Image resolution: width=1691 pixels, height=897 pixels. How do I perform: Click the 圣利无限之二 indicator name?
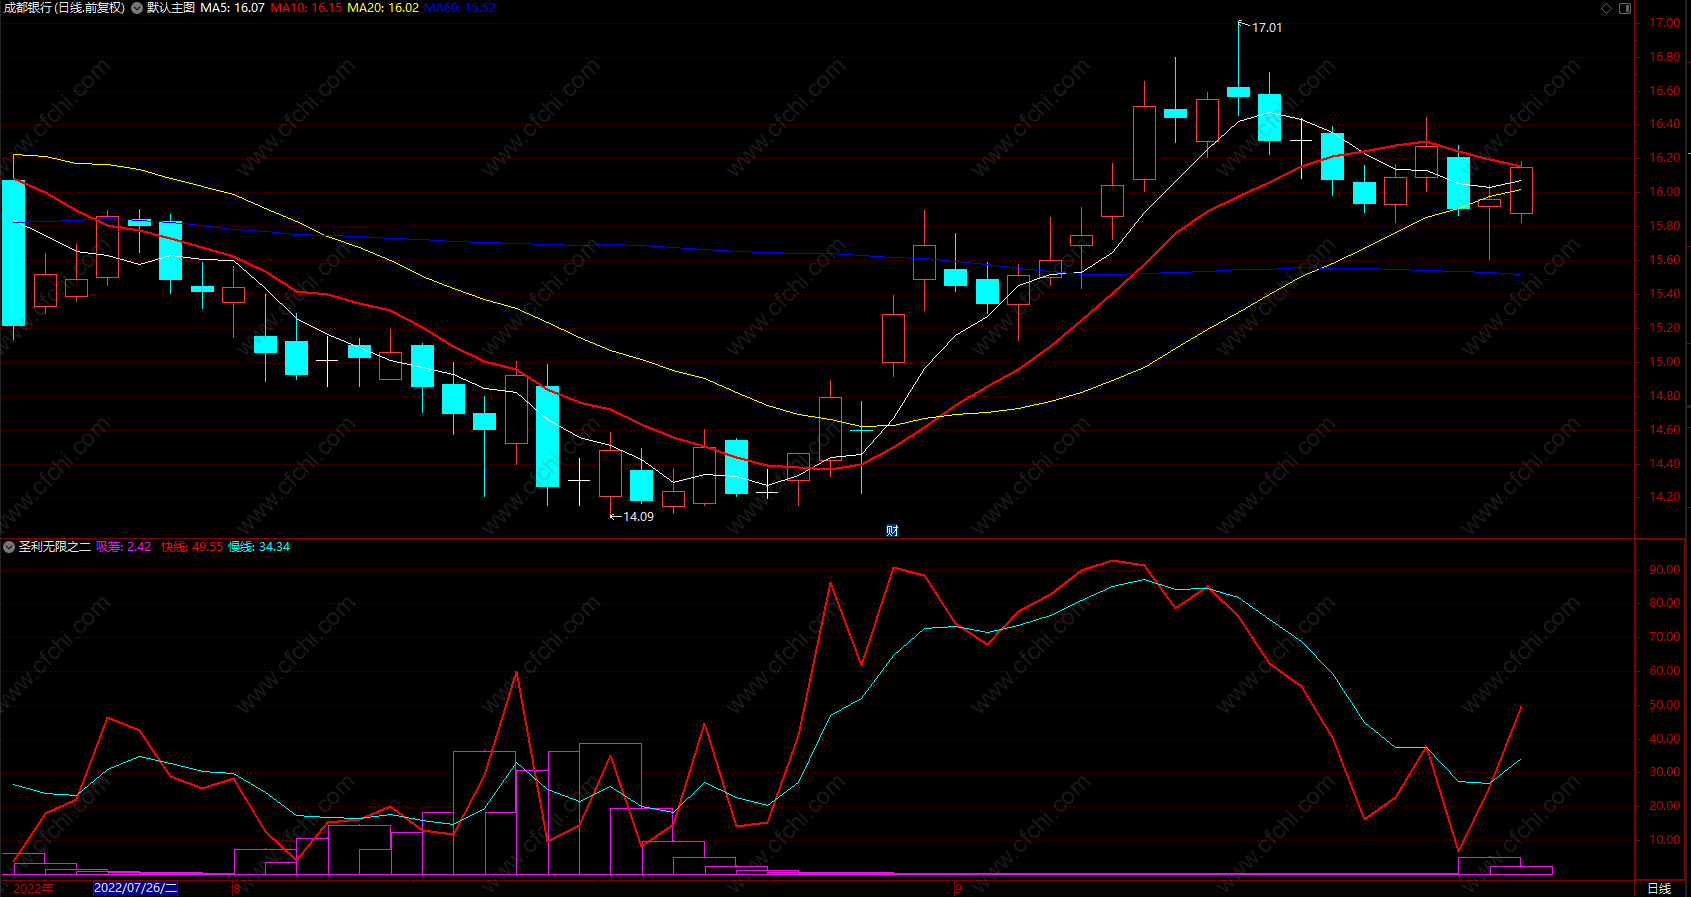pos(54,547)
